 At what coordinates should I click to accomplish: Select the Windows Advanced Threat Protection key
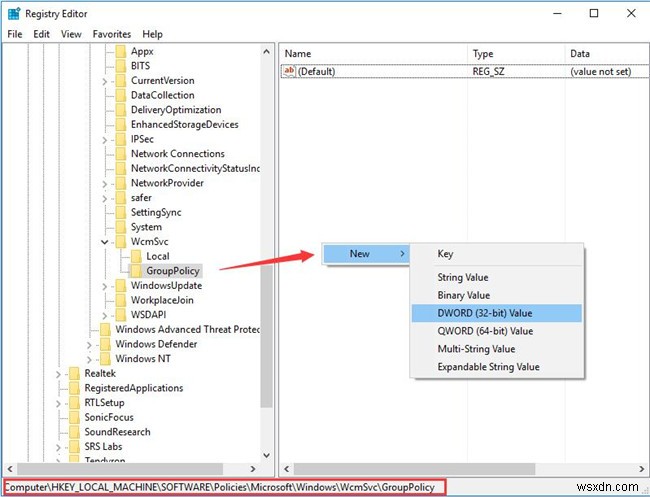tap(187, 330)
